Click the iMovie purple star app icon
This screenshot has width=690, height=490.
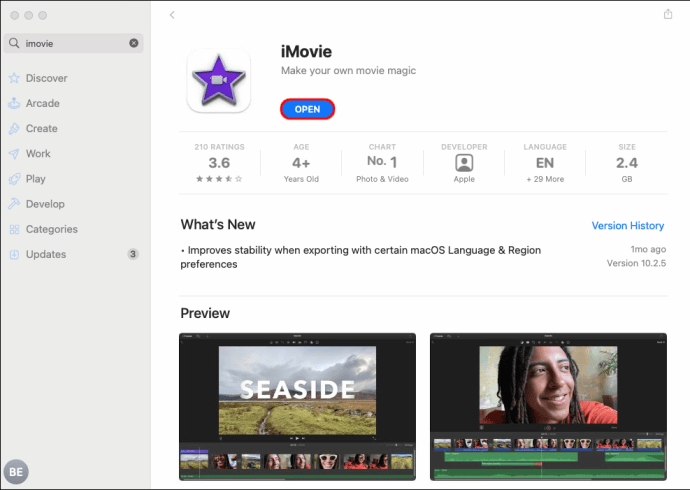tap(219, 81)
